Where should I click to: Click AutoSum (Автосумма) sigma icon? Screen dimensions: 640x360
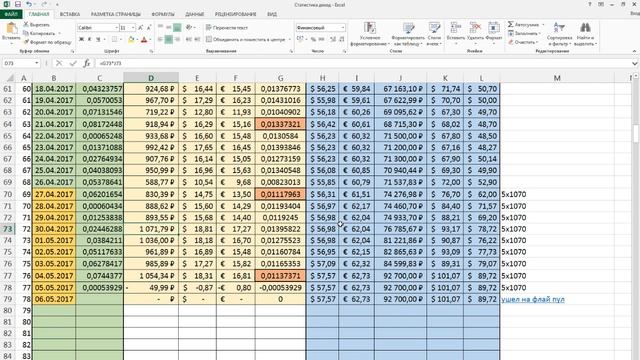[511, 24]
